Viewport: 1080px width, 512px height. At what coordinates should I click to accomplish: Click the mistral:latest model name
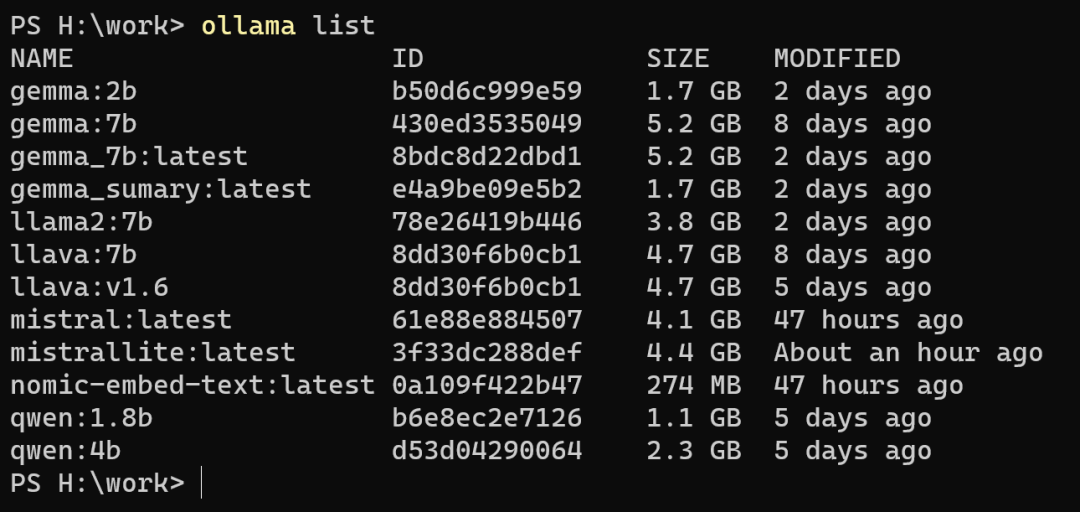121,320
